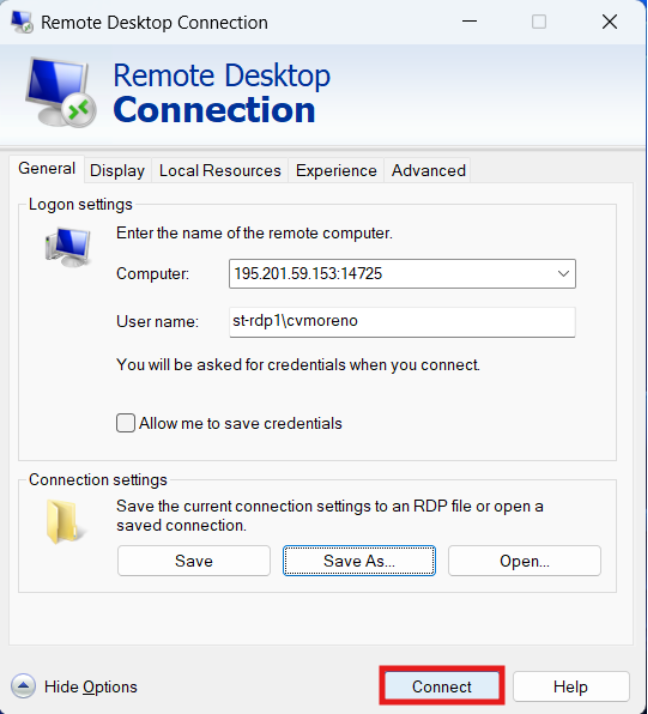The height and width of the screenshot is (714, 648).
Task: Click the large Remote Desktop banner logo
Action: [x=60, y=92]
